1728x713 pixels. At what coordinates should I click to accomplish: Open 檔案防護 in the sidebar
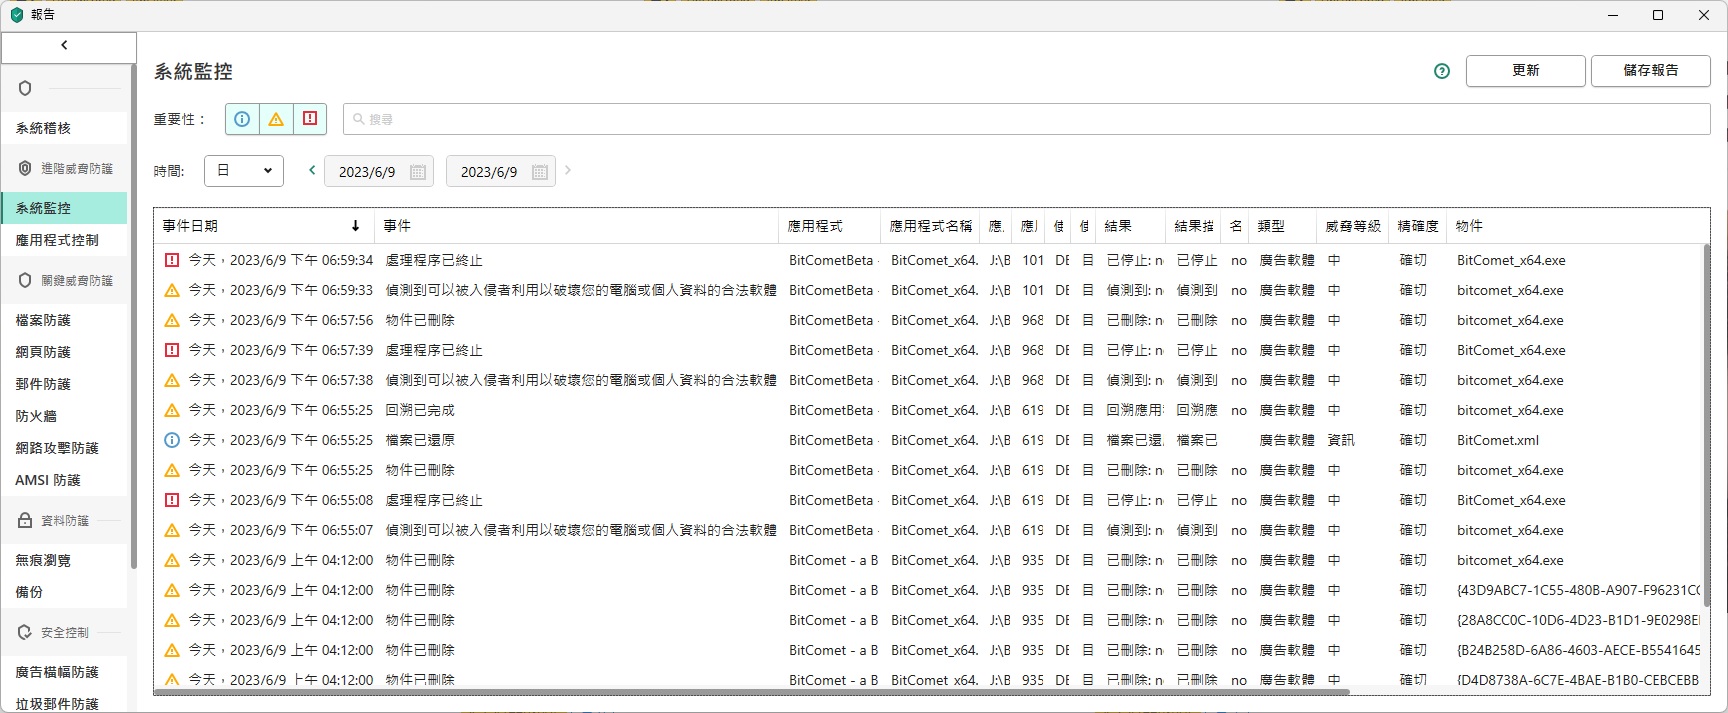click(43, 320)
